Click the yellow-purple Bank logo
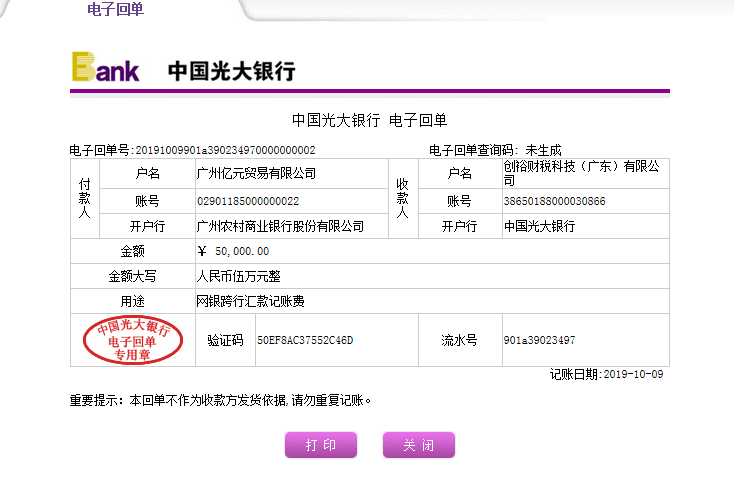Viewport: 734px width, 495px height. click(x=105, y=67)
